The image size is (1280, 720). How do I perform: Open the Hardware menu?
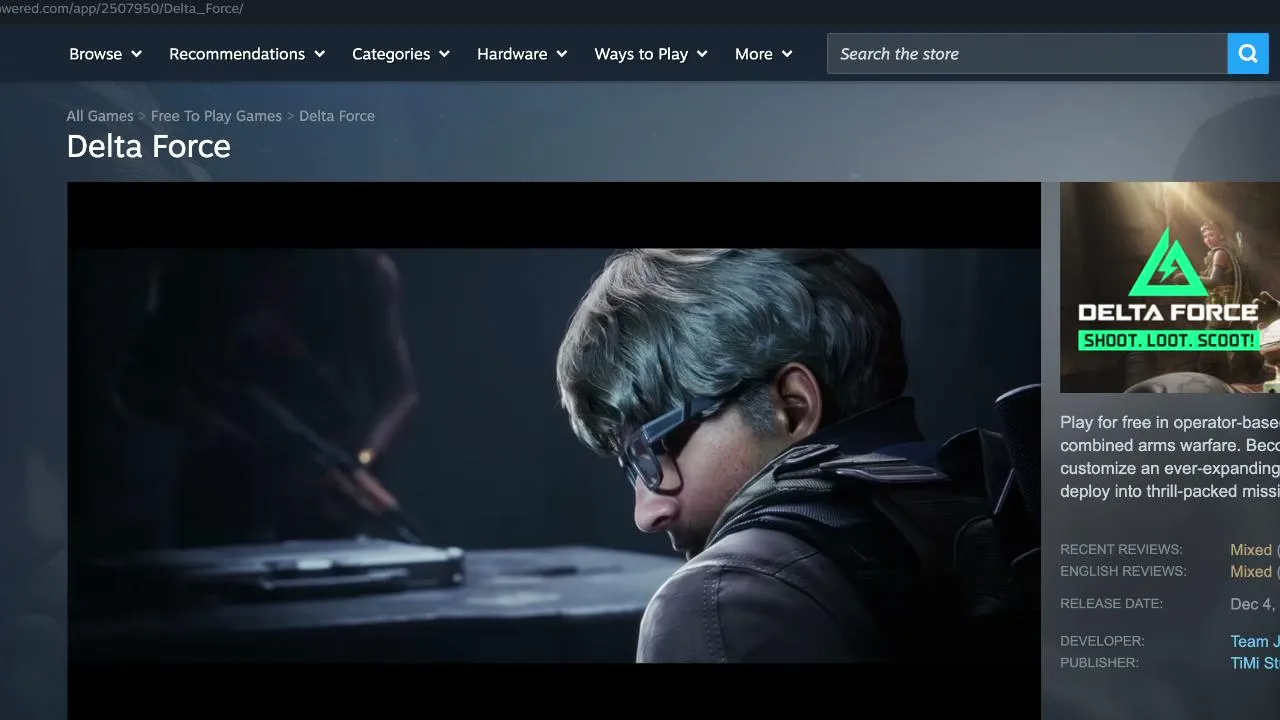(x=522, y=54)
